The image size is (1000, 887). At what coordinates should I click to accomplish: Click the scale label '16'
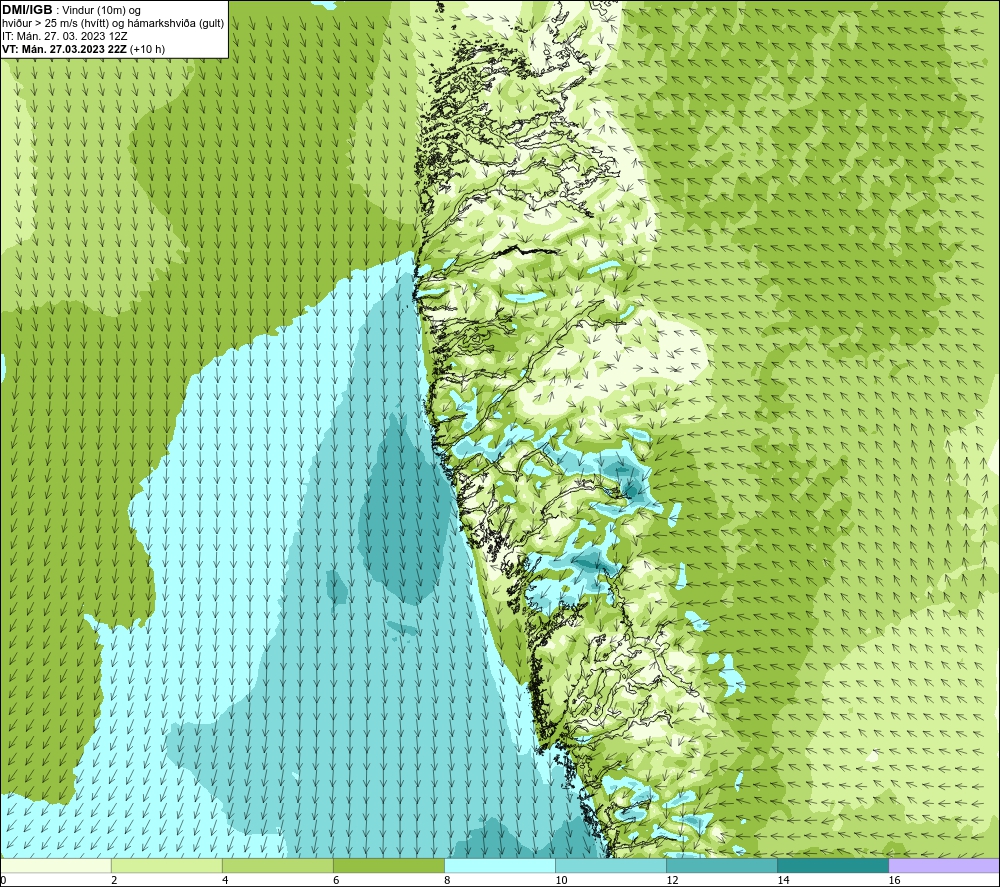tap(894, 880)
